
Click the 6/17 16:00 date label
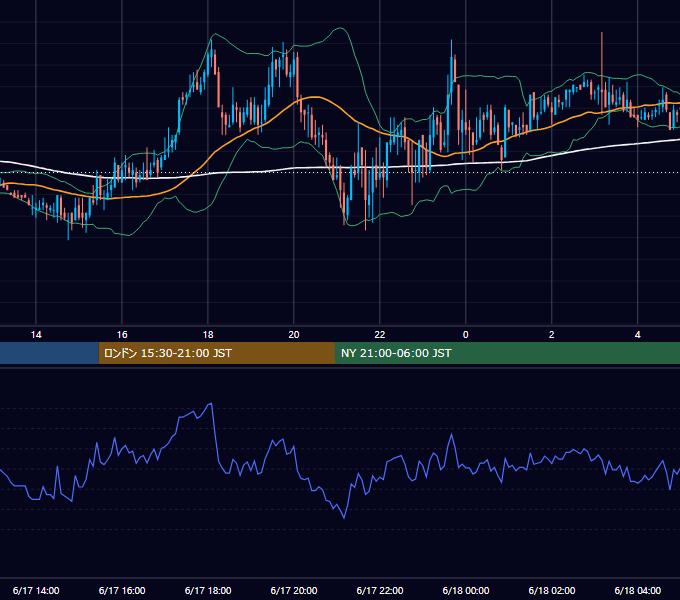point(122,590)
